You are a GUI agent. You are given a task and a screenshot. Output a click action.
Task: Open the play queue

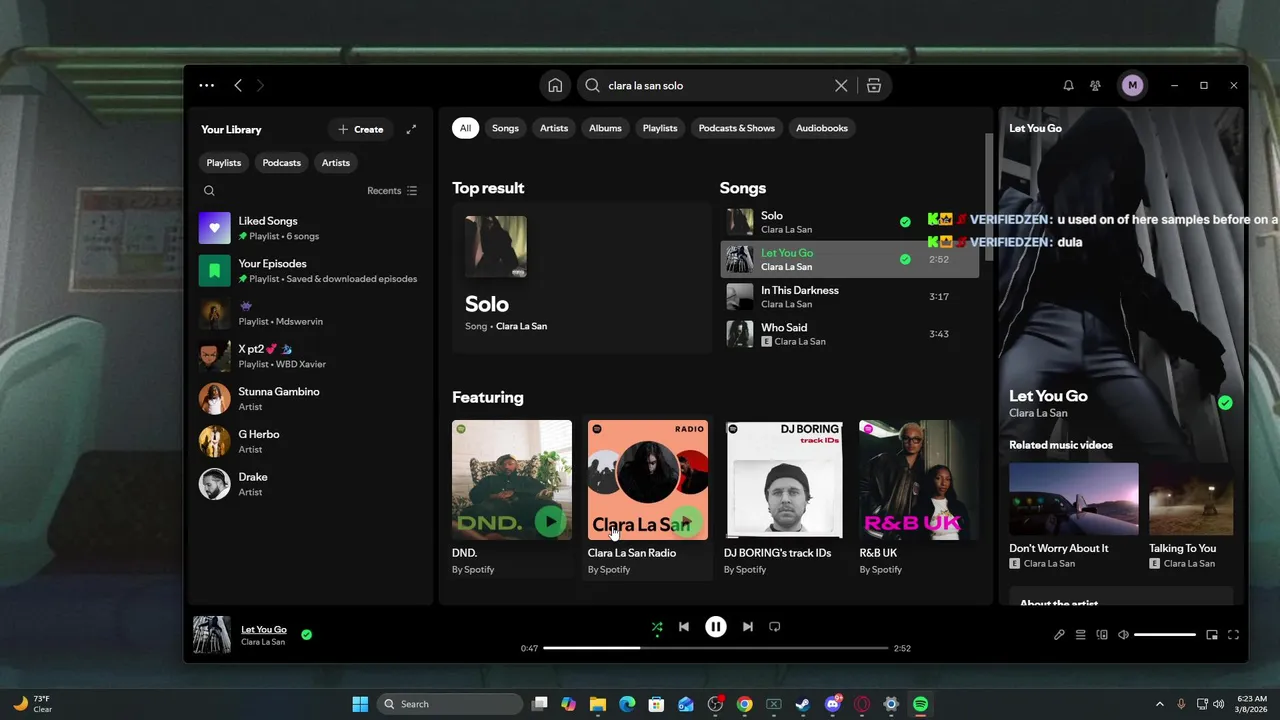point(1080,634)
